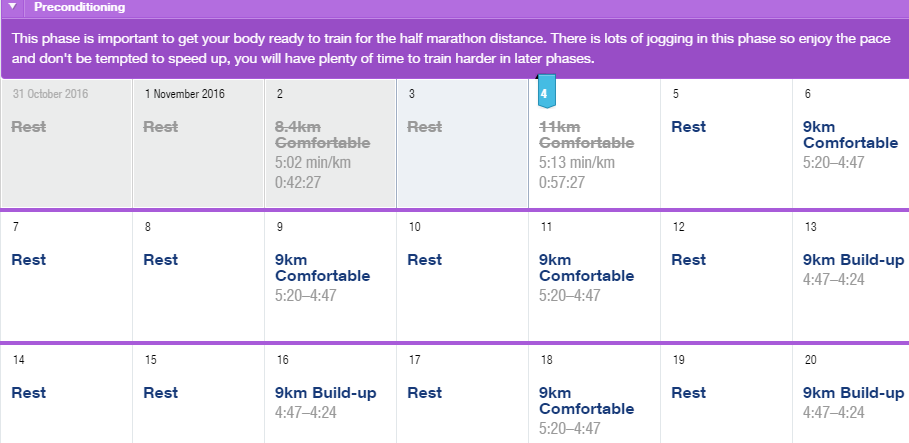Select Rest on 31 October 2016

[x=28, y=127]
